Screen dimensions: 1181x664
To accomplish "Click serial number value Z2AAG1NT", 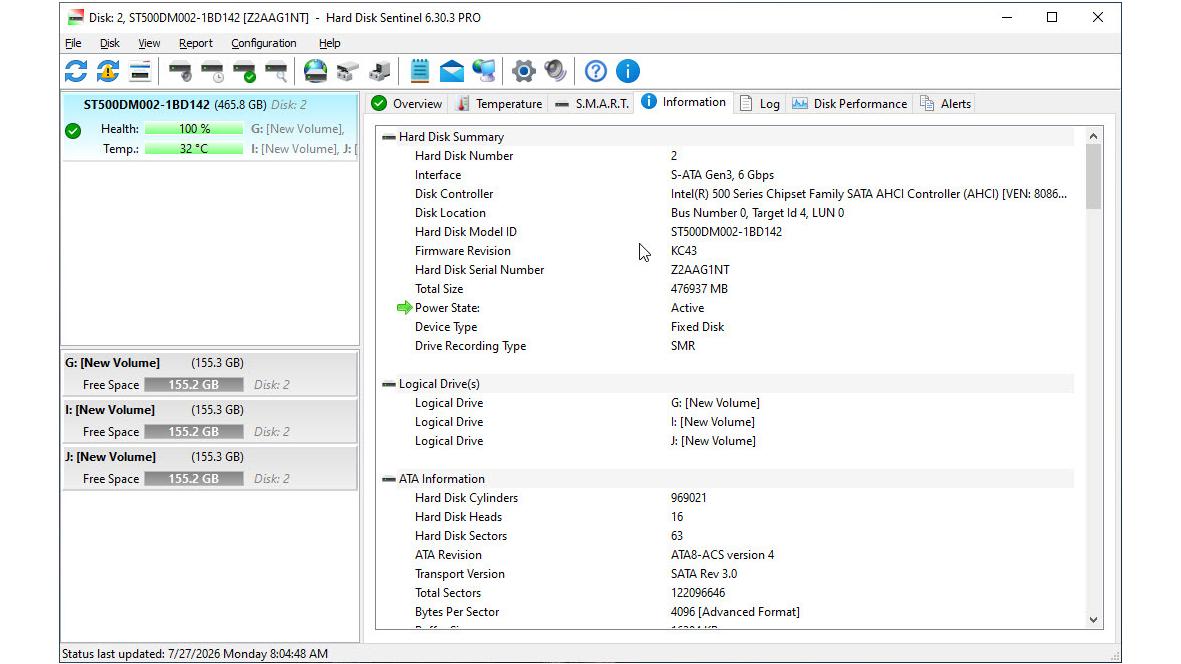I will [700, 270].
